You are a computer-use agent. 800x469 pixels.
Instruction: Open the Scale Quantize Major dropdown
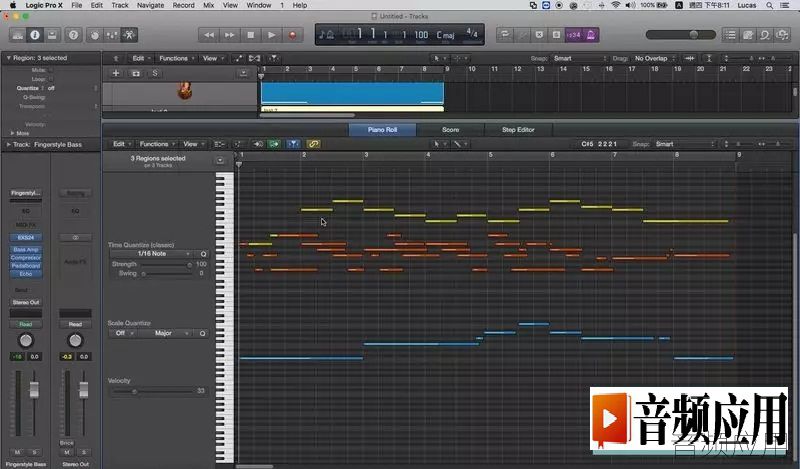pyautogui.click(x=166, y=333)
